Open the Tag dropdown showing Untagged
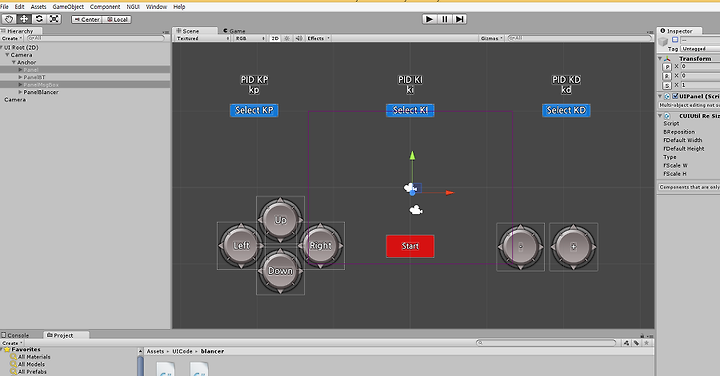720x376 pixels. (700, 49)
